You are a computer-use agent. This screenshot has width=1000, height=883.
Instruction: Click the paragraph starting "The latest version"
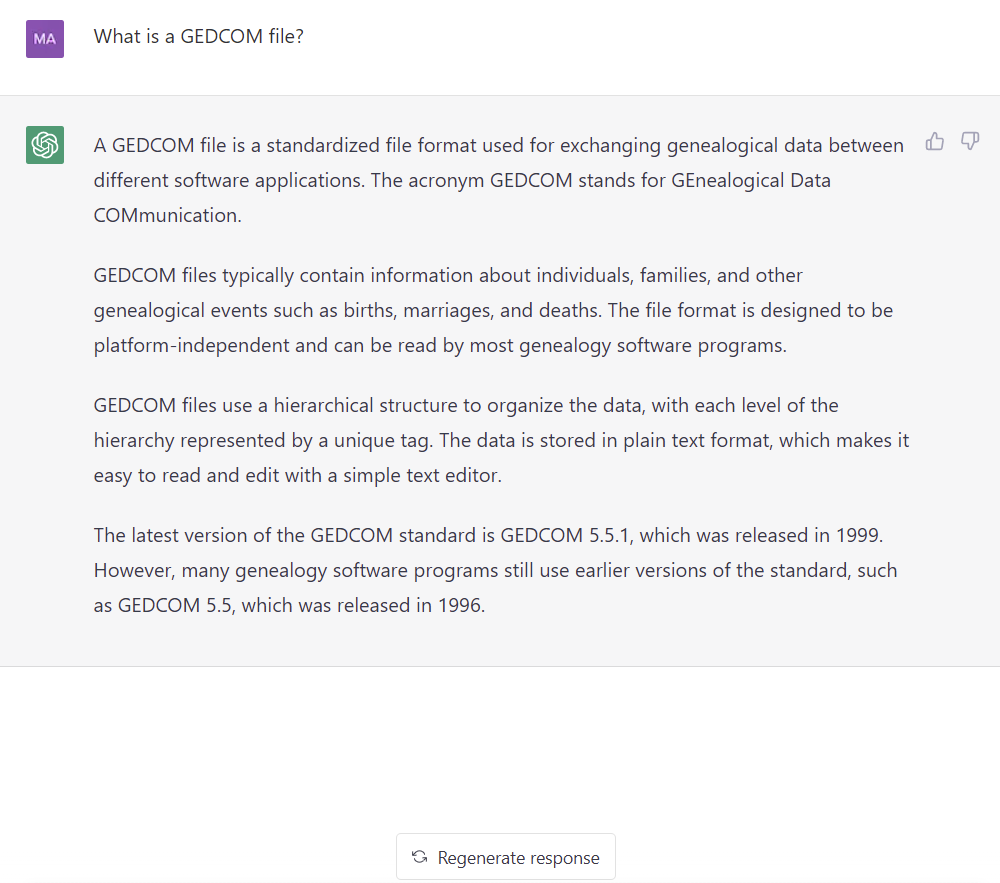[496, 571]
